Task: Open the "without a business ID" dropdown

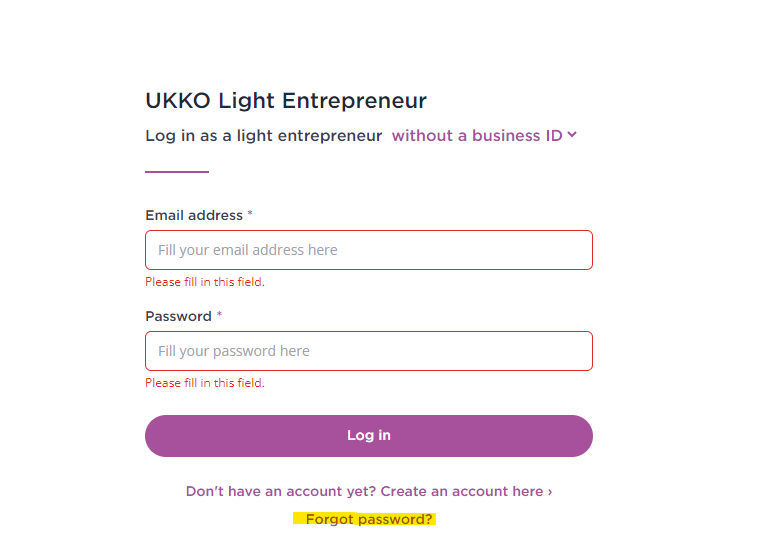Action: coord(484,136)
